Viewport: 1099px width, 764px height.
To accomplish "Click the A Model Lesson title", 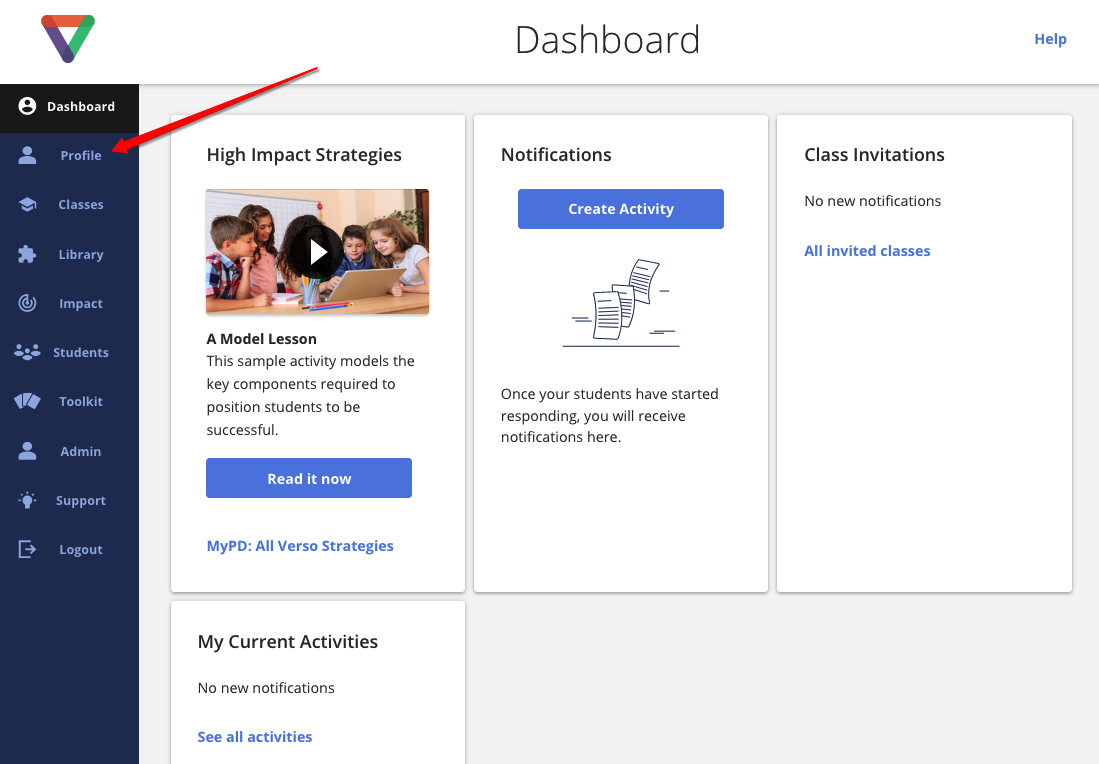I will coord(261,339).
